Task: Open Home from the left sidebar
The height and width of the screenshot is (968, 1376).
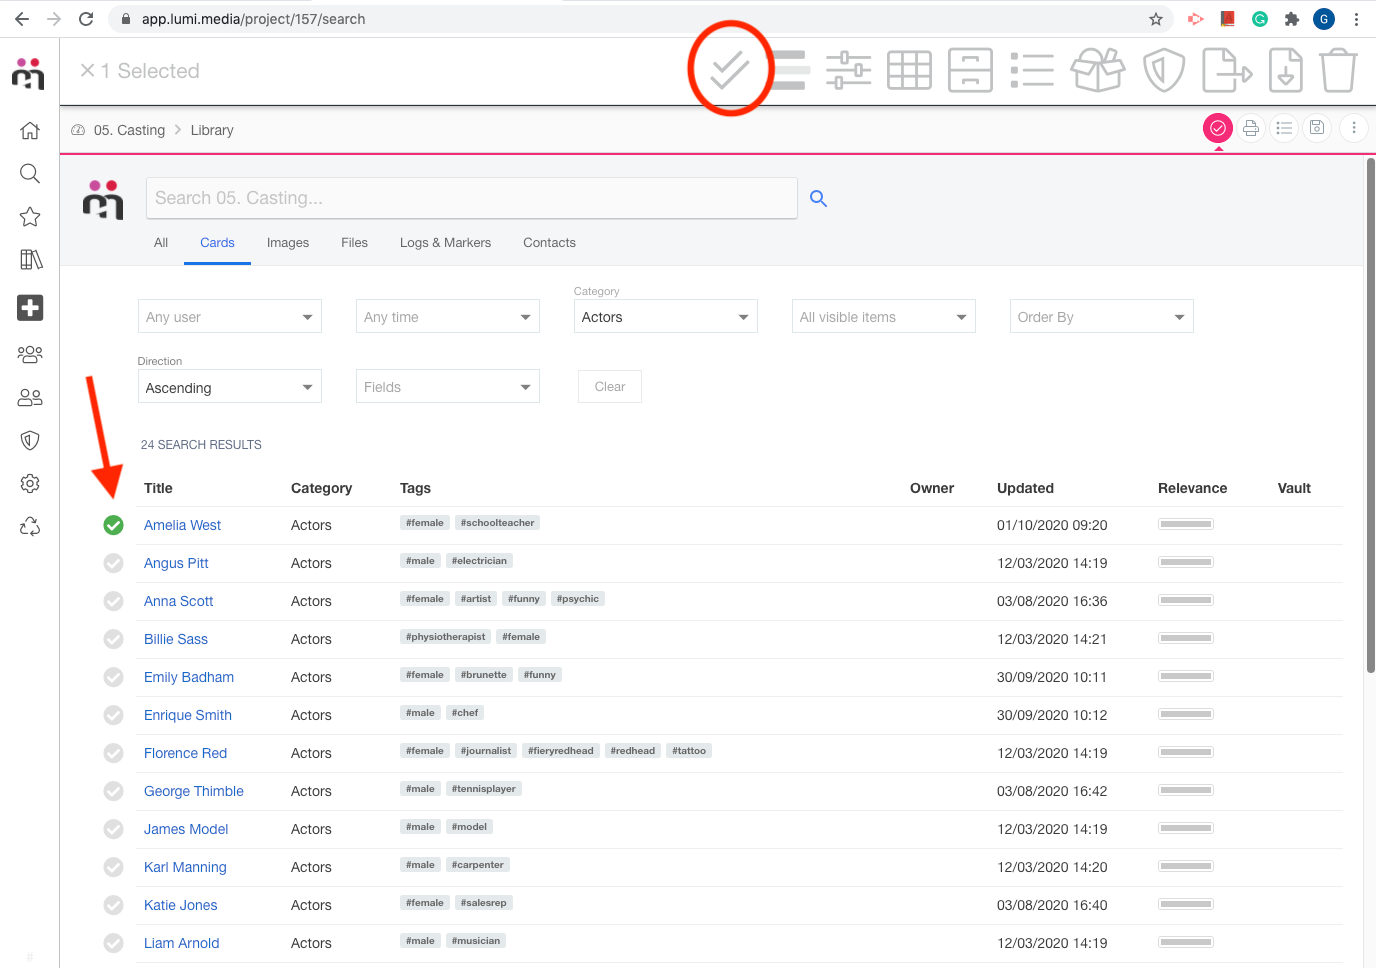Action: coord(30,130)
